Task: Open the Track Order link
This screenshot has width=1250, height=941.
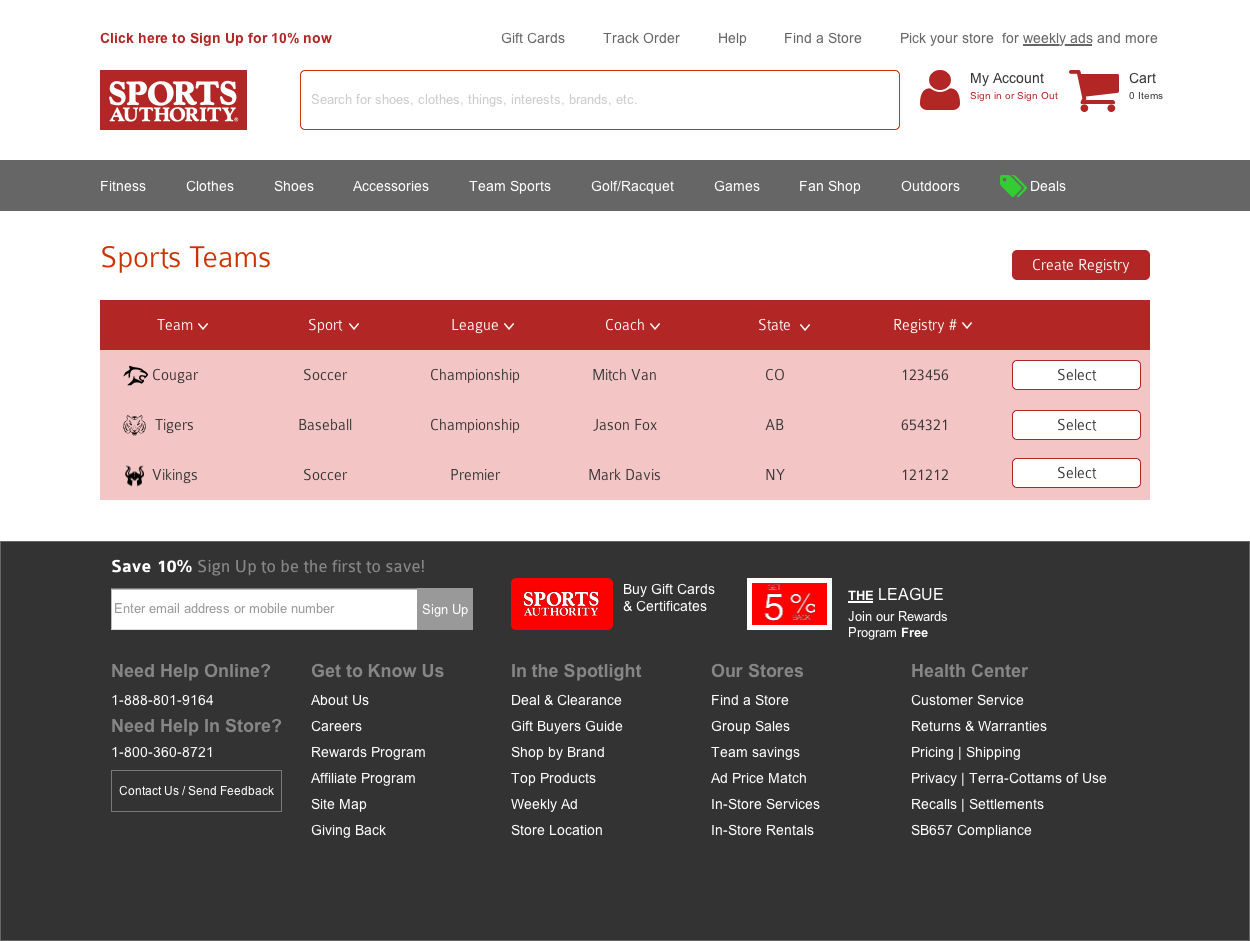Action: (x=641, y=38)
